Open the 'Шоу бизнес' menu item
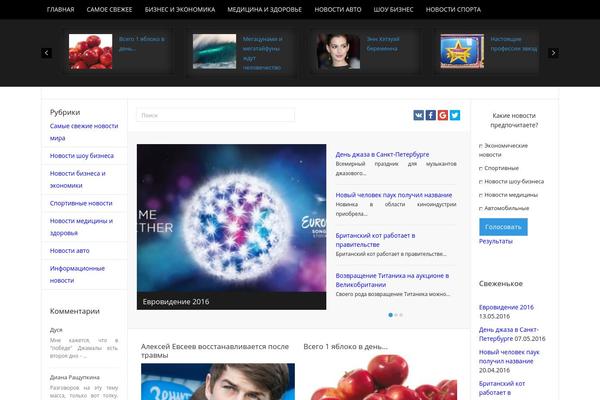Image resolution: width=600 pixels, height=400 pixels. (x=393, y=10)
